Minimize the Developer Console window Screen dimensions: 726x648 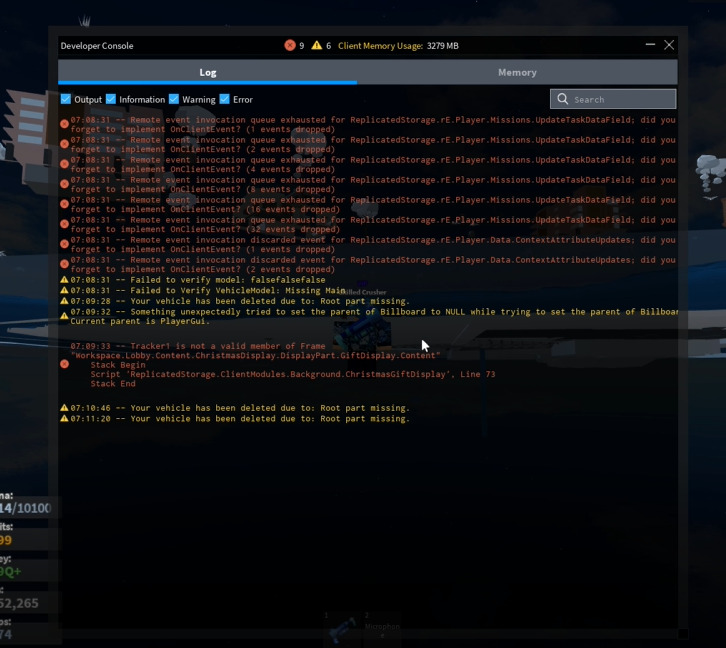[651, 45]
